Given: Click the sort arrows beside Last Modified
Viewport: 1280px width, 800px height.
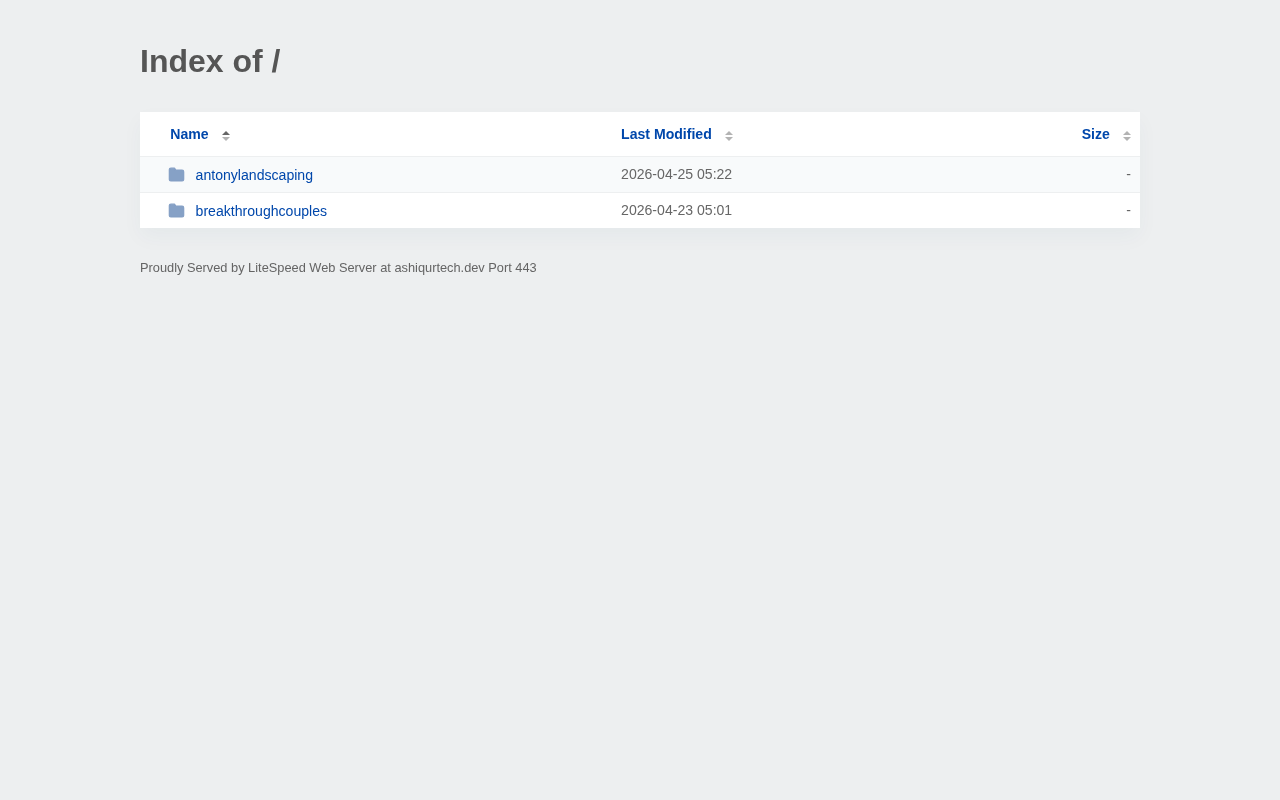Looking at the screenshot, I should [729, 135].
